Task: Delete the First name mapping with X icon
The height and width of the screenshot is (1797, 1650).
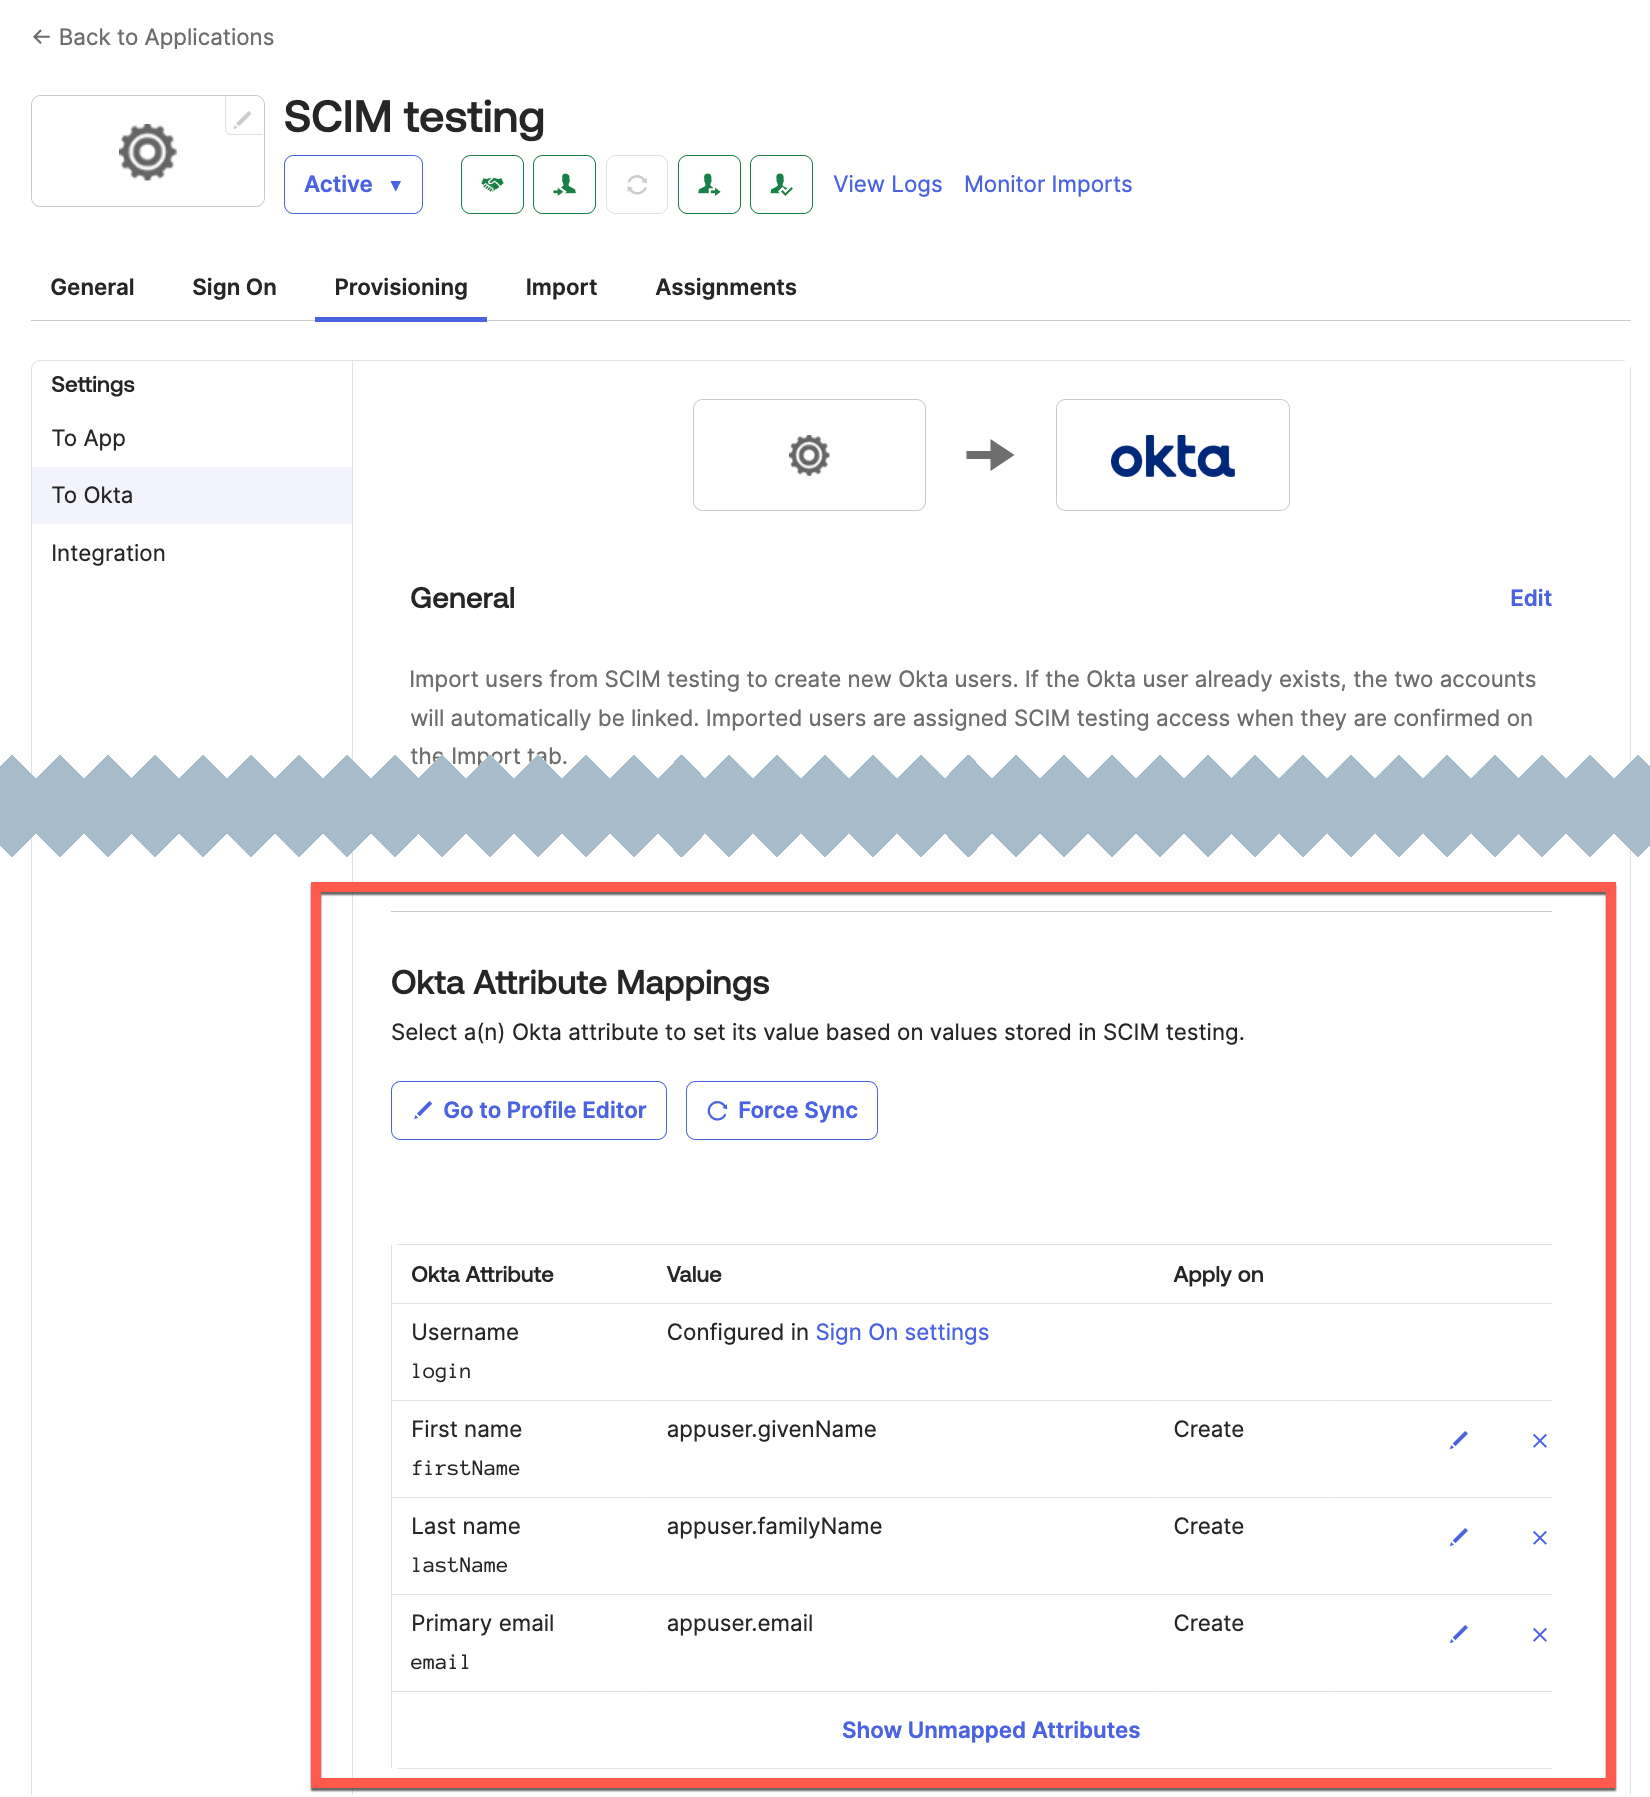Action: point(1540,1440)
